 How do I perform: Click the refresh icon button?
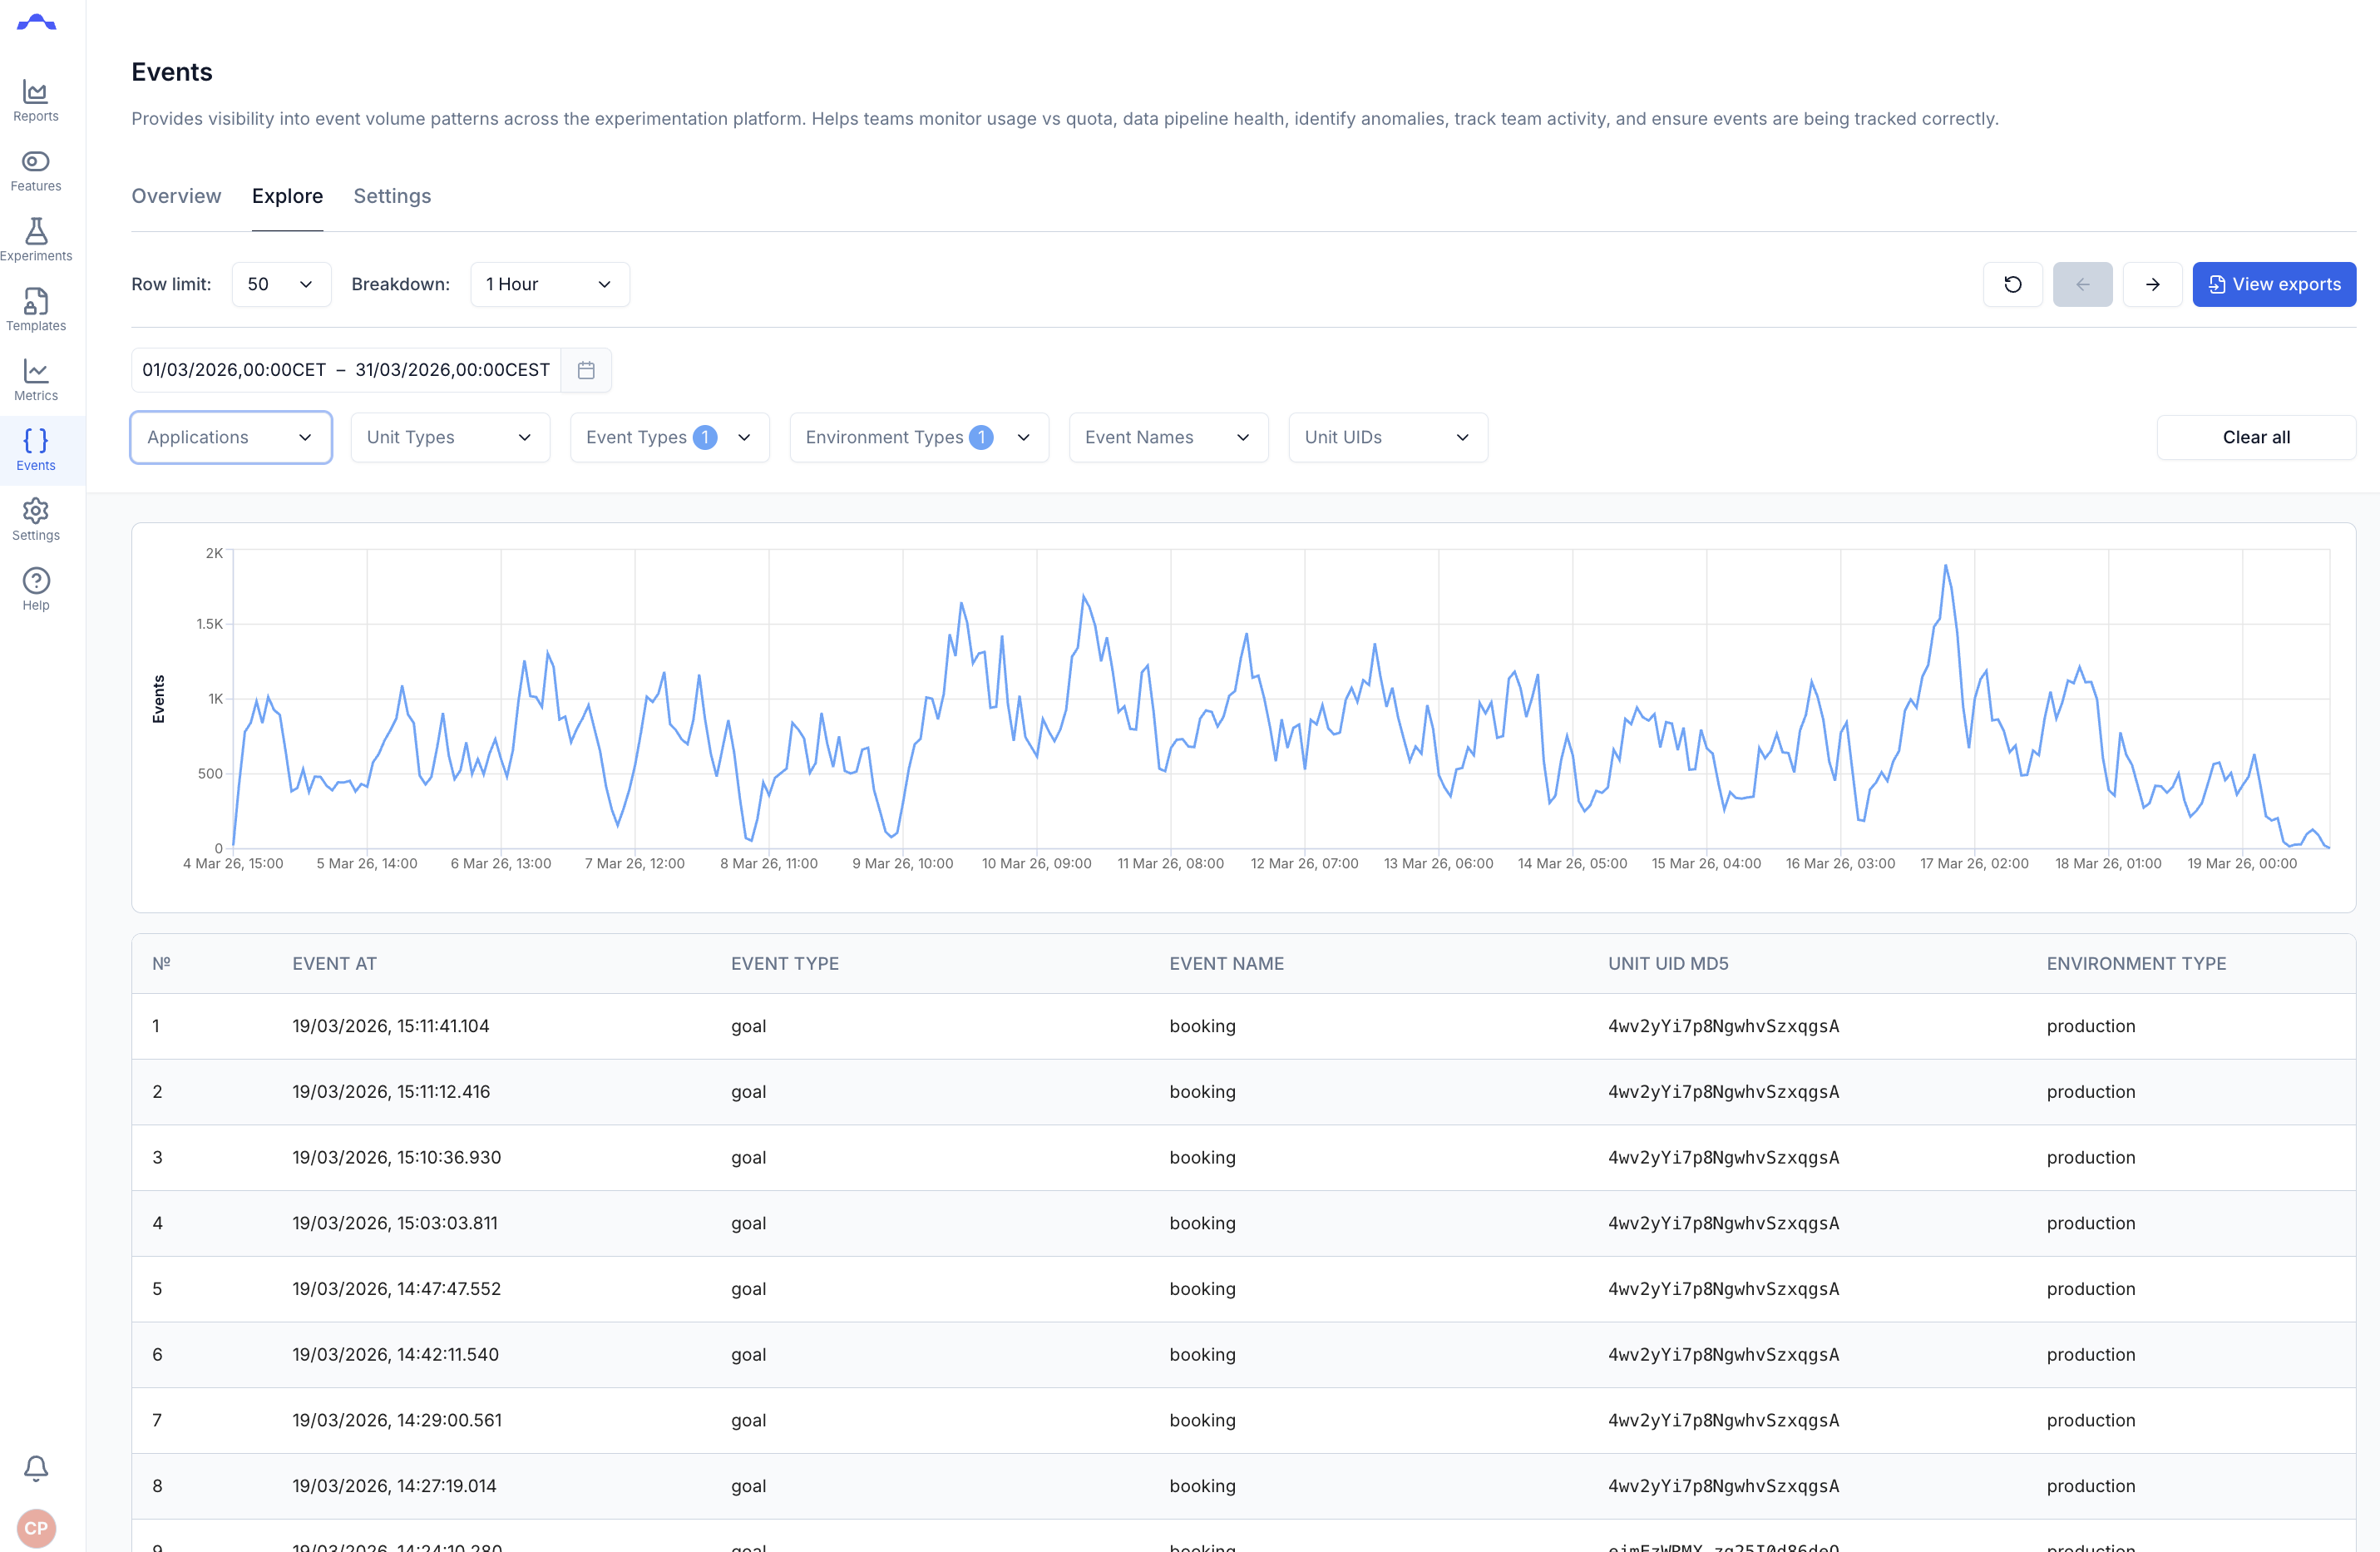tap(2012, 285)
